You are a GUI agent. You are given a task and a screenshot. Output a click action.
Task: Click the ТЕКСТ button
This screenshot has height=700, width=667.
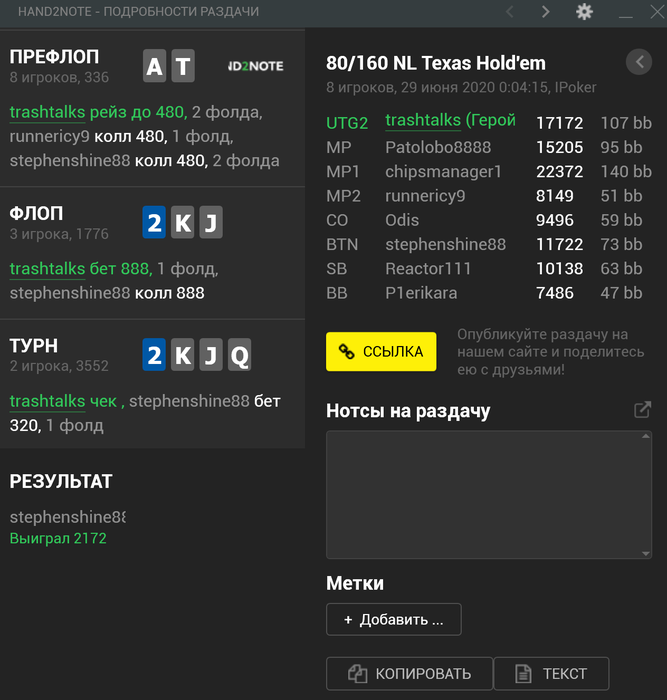(x=551, y=673)
